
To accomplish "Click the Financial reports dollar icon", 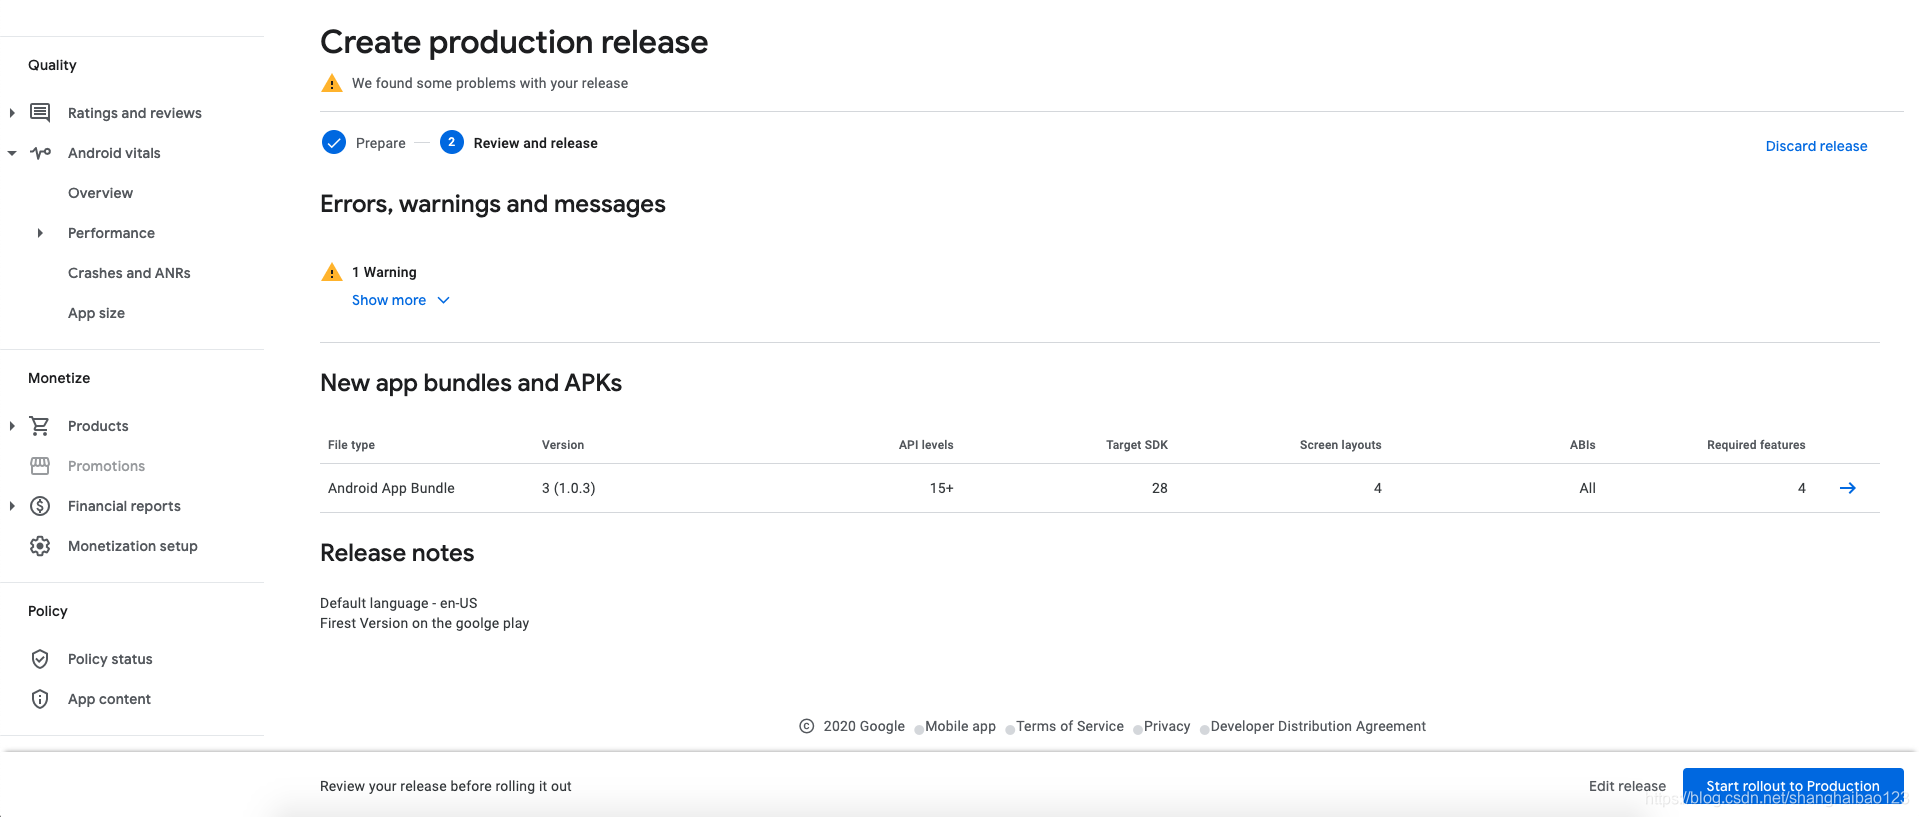I will coord(40,506).
